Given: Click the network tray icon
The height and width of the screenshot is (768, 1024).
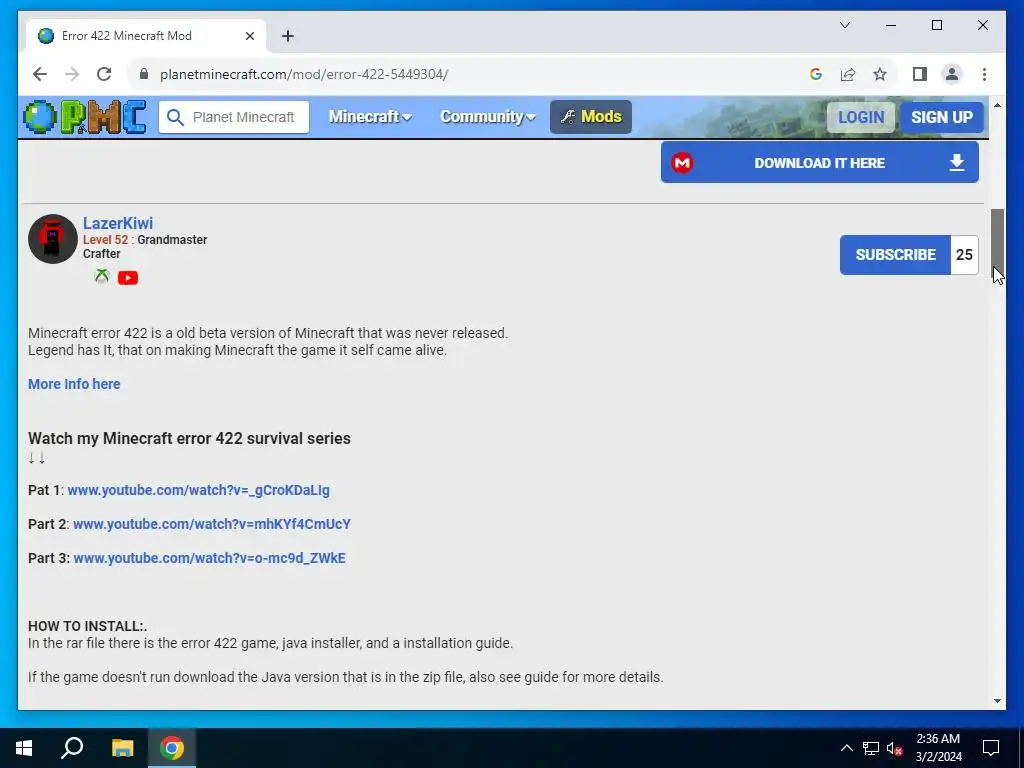Looking at the screenshot, I should click(871, 748).
